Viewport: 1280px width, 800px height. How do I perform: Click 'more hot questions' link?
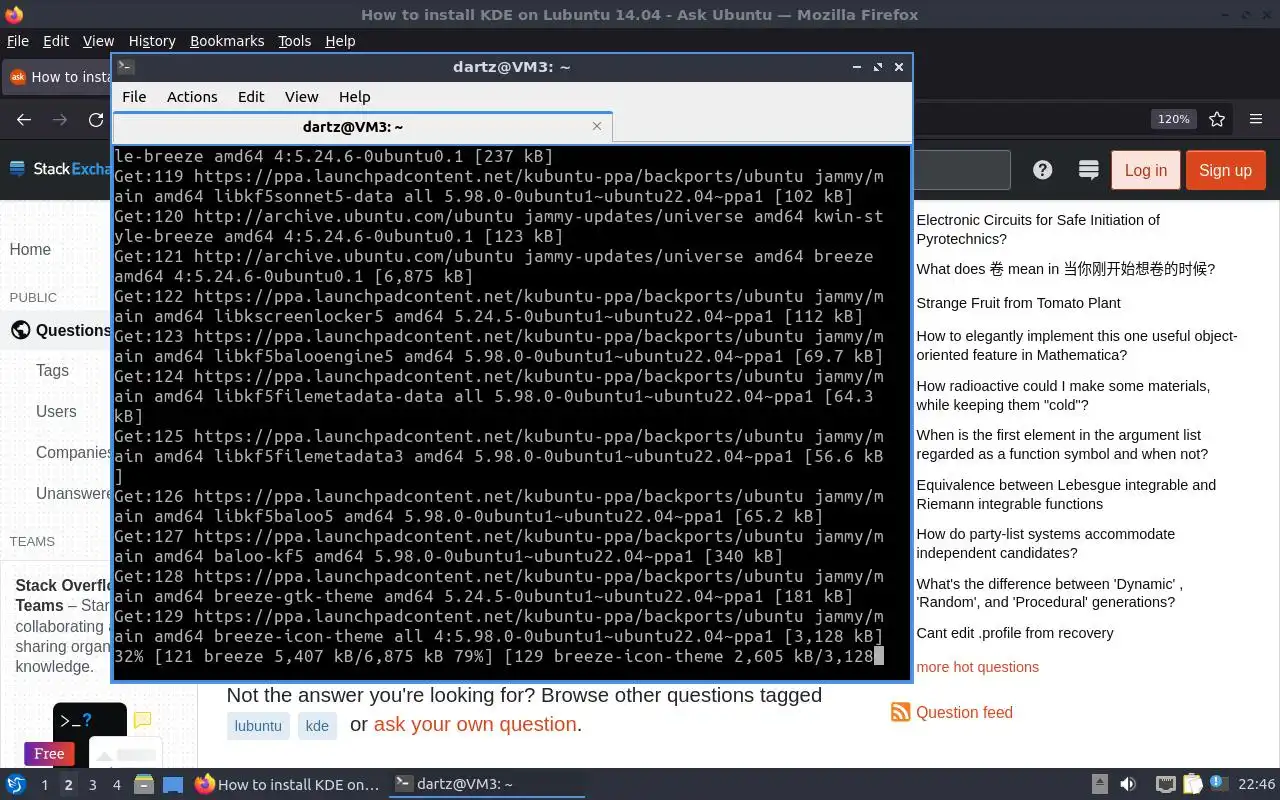click(977, 667)
